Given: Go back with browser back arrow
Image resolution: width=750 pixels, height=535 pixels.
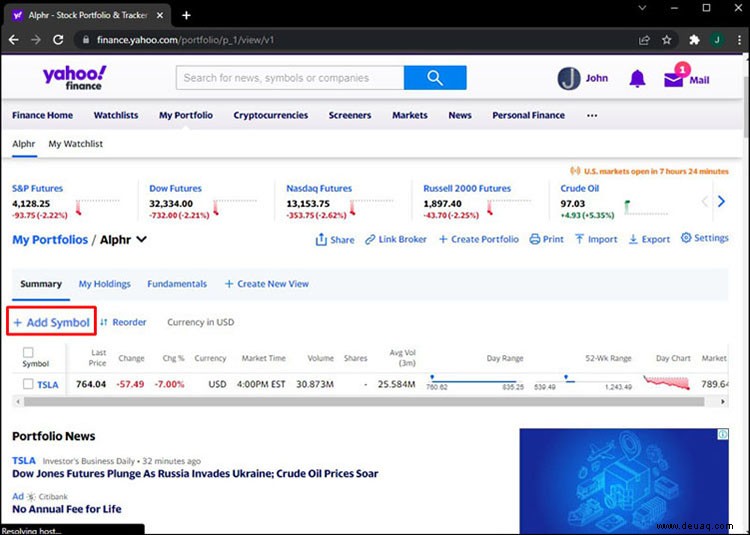Looking at the screenshot, I should (x=13, y=40).
